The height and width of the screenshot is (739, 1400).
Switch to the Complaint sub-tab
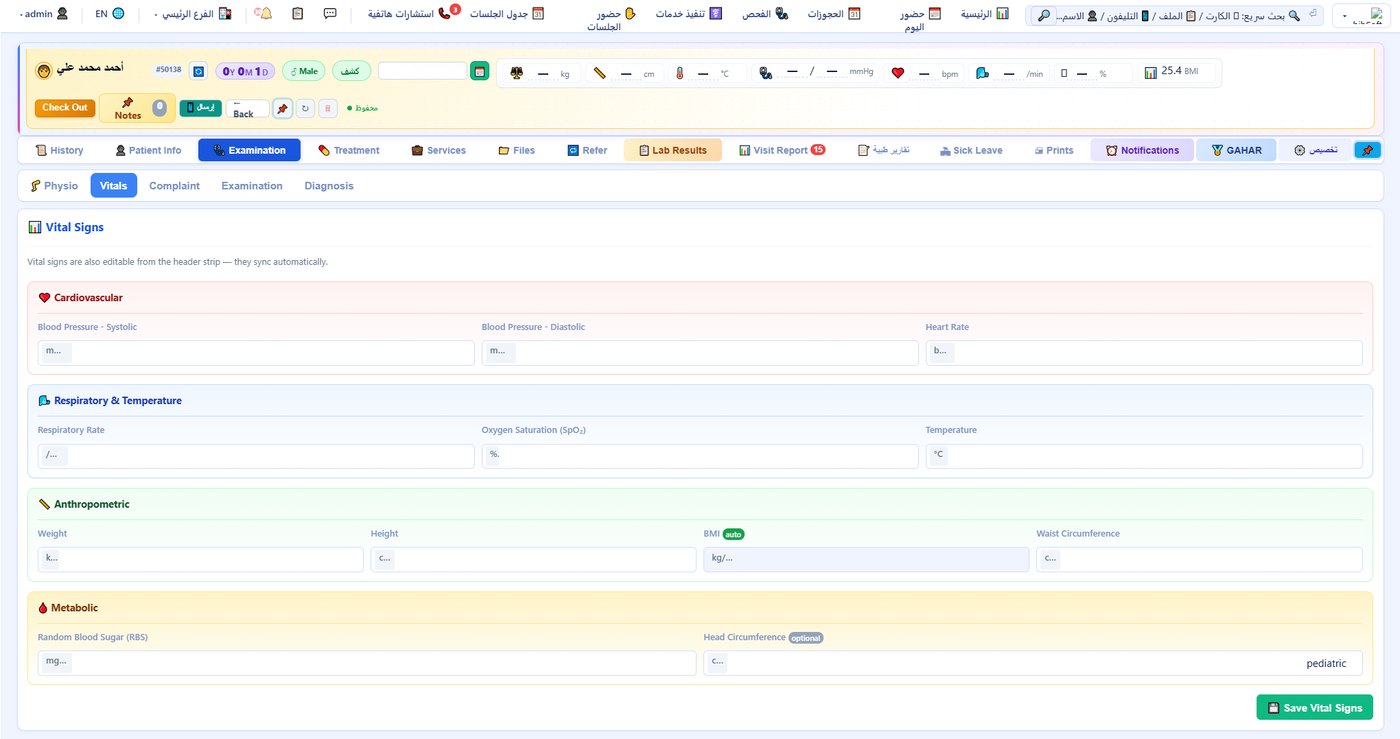pos(174,185)
